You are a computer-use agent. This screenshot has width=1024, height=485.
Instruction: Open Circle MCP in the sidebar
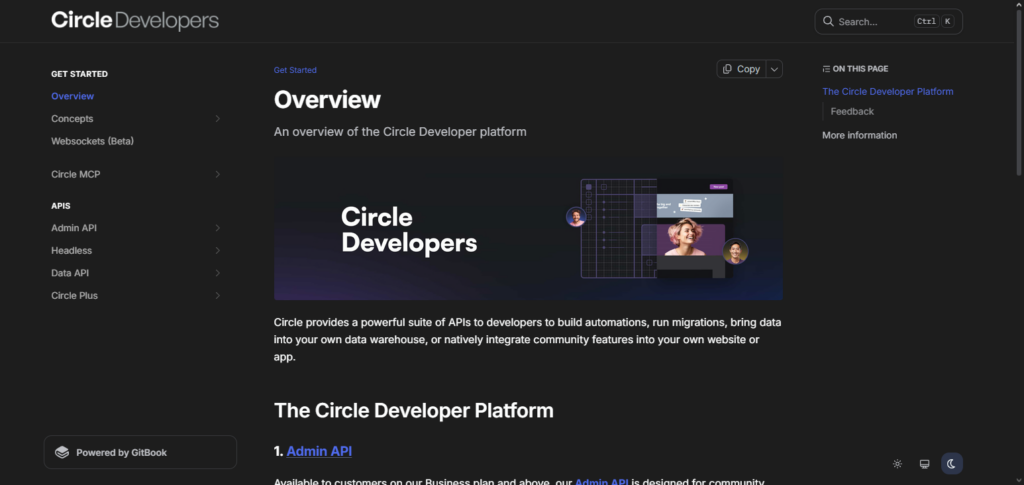76,174
